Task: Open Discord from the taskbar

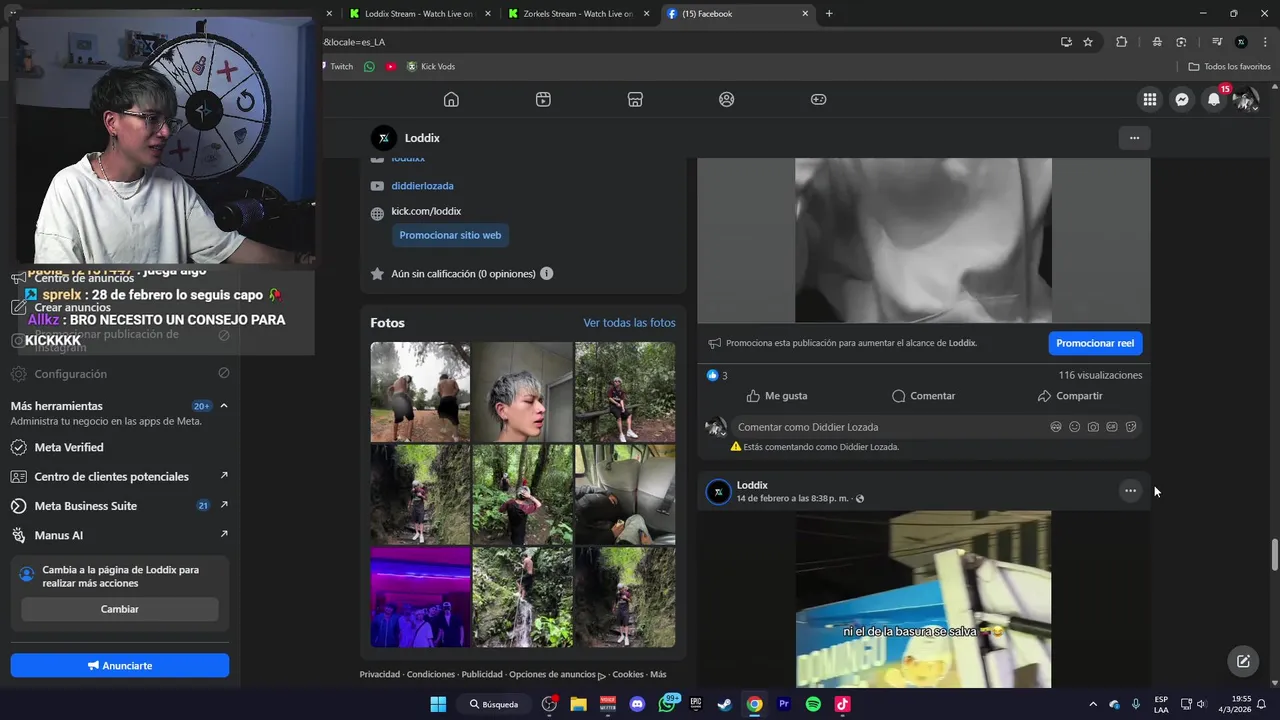Action: (637, 704)
